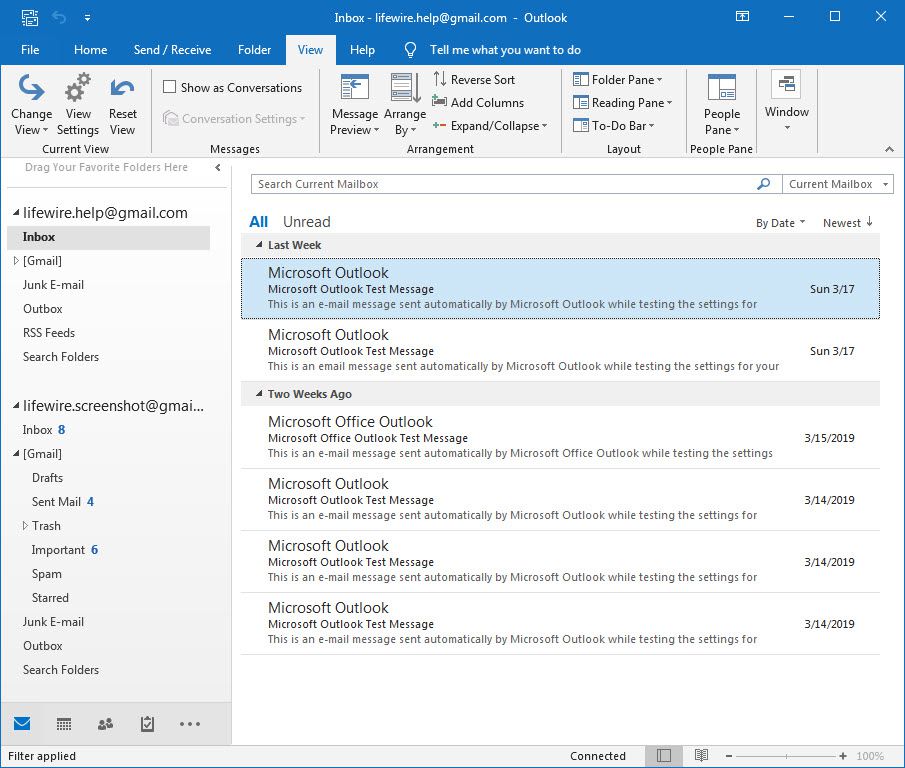The height and width of the screenshot is (768, 905).
Task: Switch to People view
Action: pos(105,724)
